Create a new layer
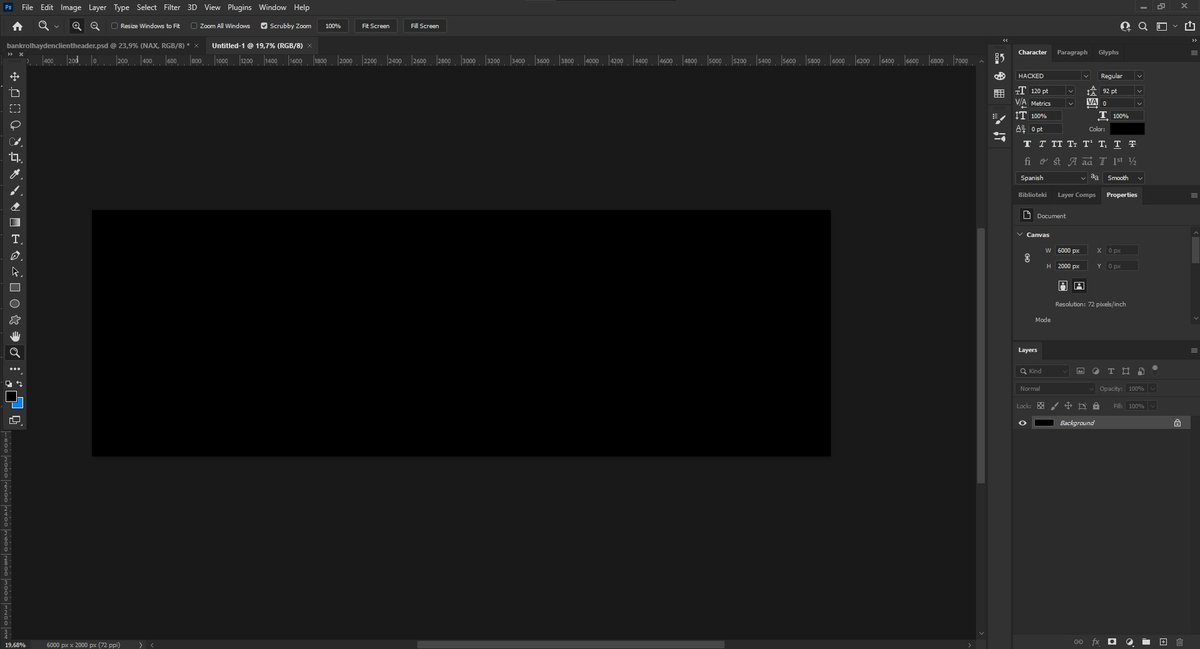 point(1163,641)
